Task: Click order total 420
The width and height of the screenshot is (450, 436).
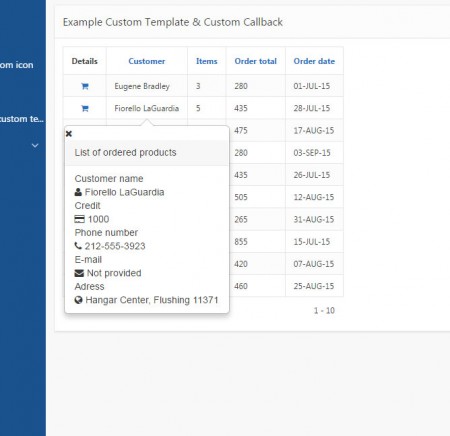Action: click(x=241, y=264)
